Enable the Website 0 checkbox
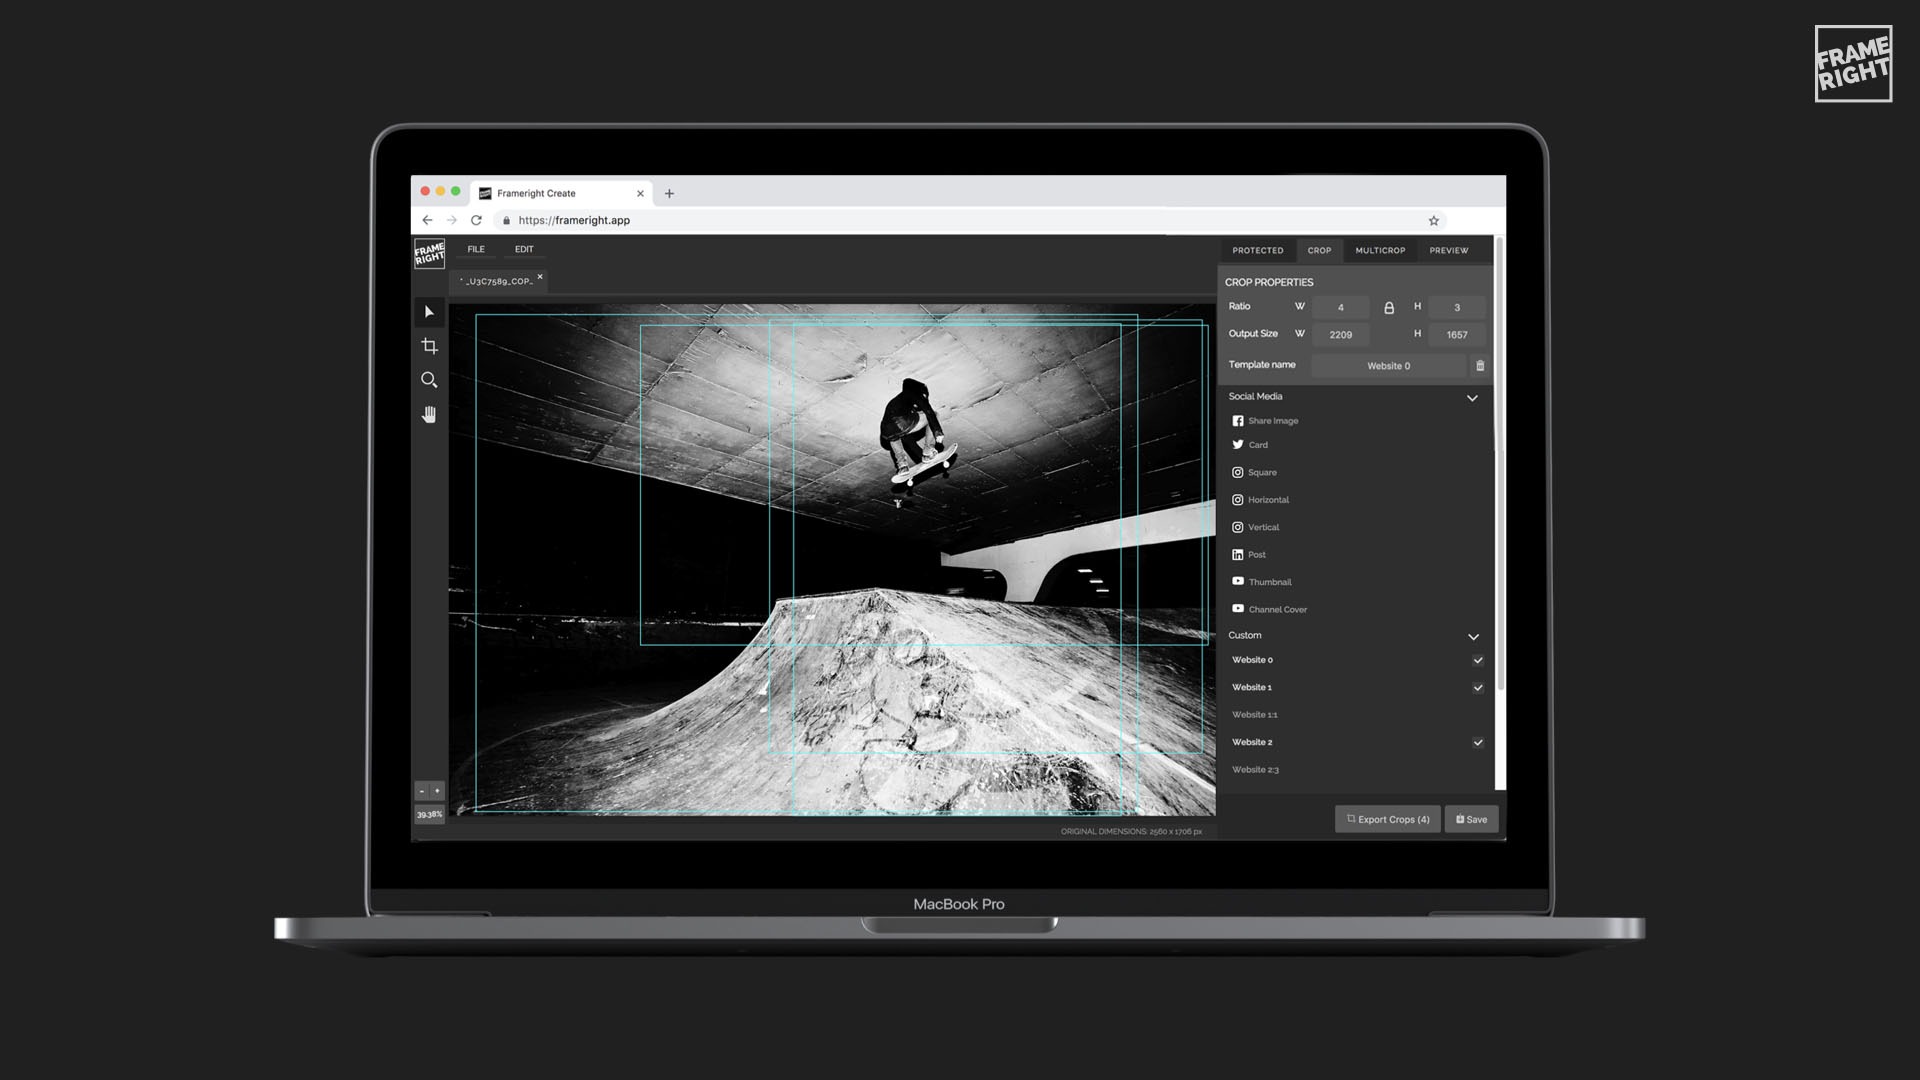This screenshot has width=1920, height=1080. [1478, 660]
